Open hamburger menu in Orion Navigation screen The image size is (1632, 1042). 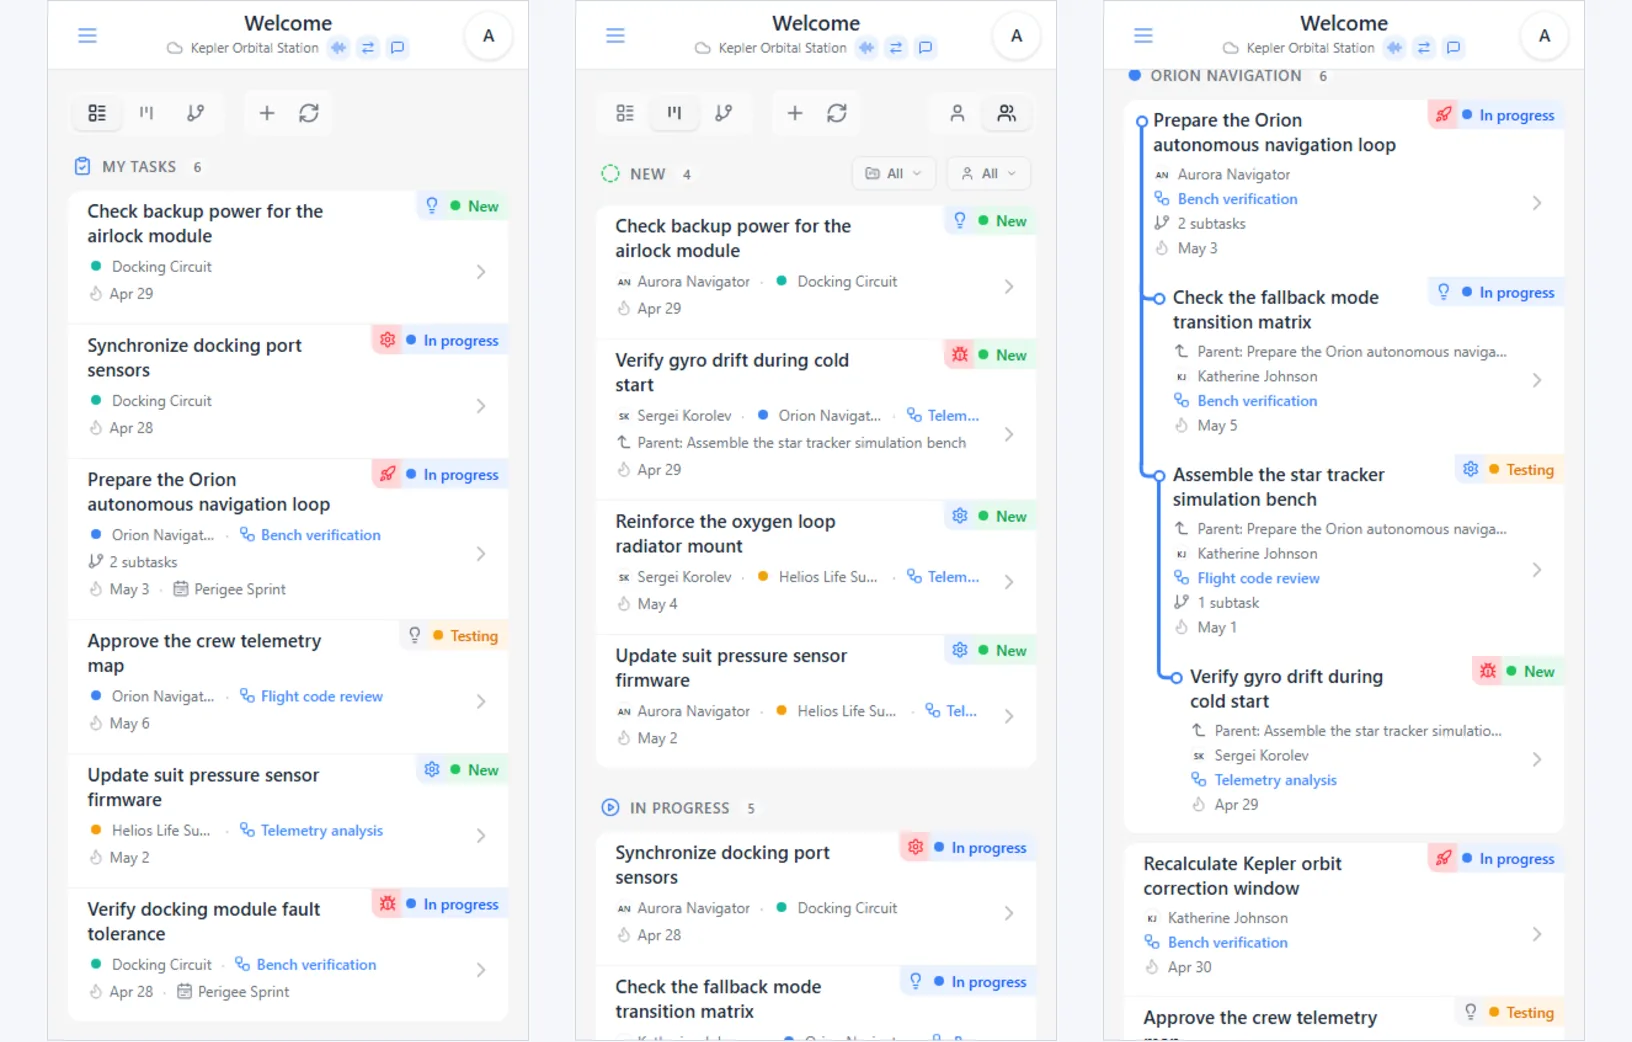[1144, 36]
